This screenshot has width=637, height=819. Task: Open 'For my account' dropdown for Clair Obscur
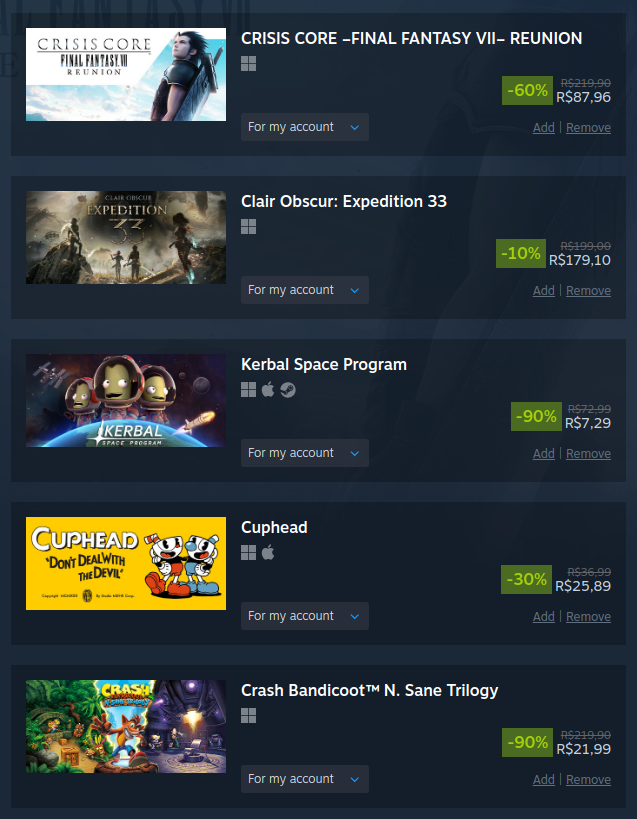[x=305, y=290]
